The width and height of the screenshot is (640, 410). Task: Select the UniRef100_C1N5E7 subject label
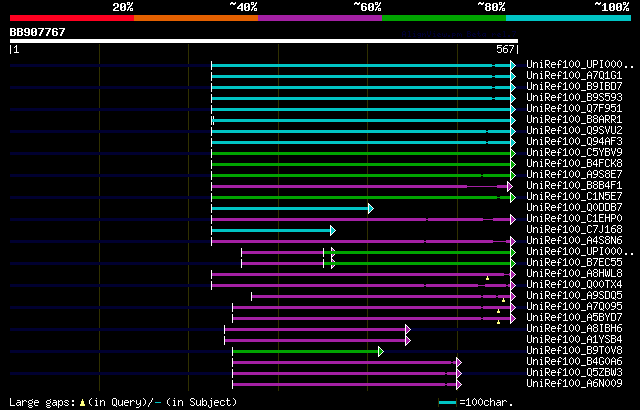[x=574, y=197]
